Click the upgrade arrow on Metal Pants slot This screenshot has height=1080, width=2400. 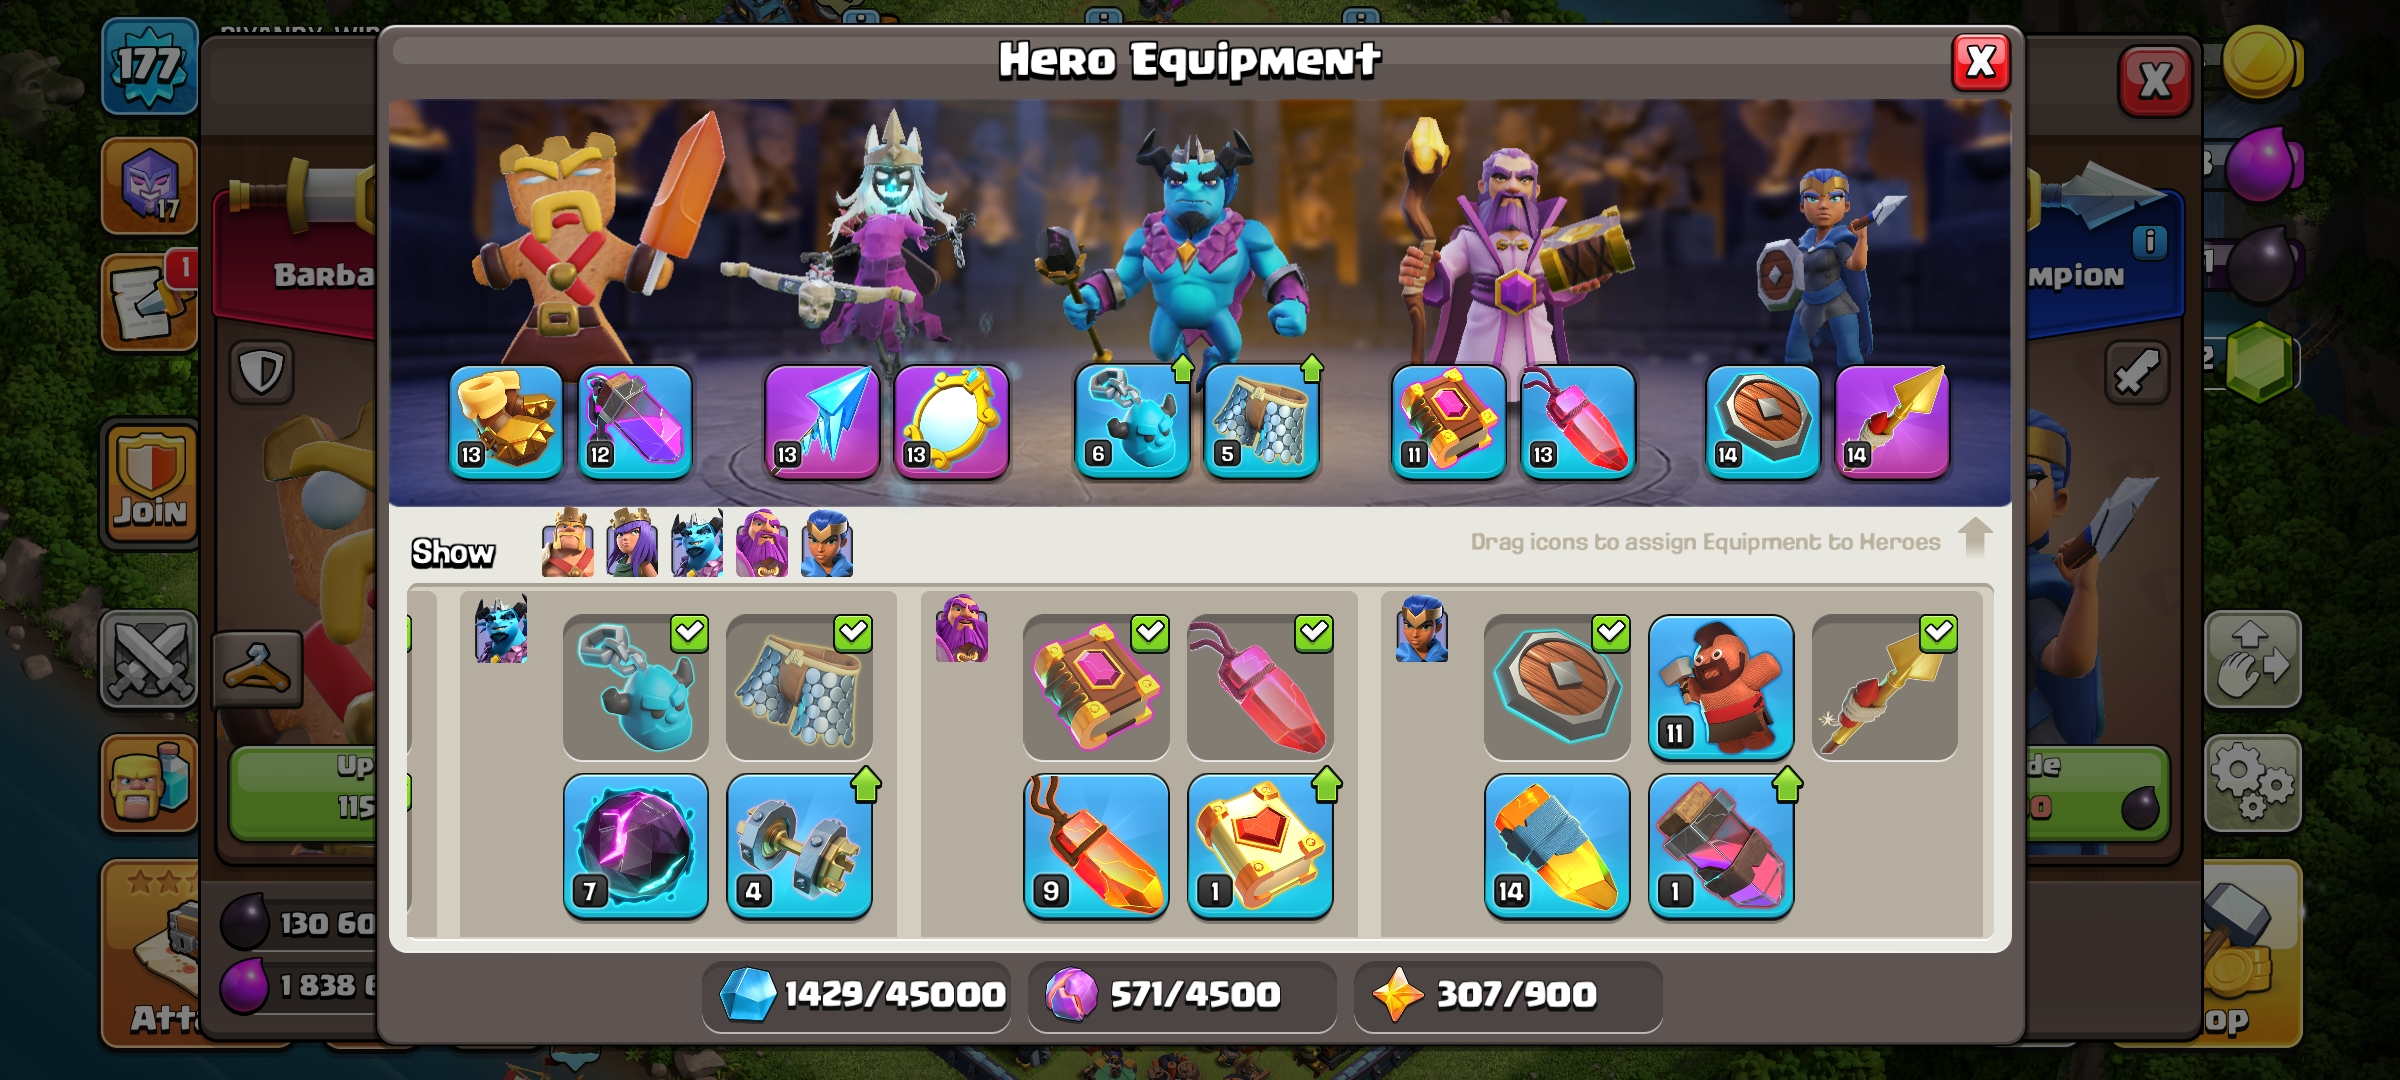pyautogui.click(x=1312, y=369)
